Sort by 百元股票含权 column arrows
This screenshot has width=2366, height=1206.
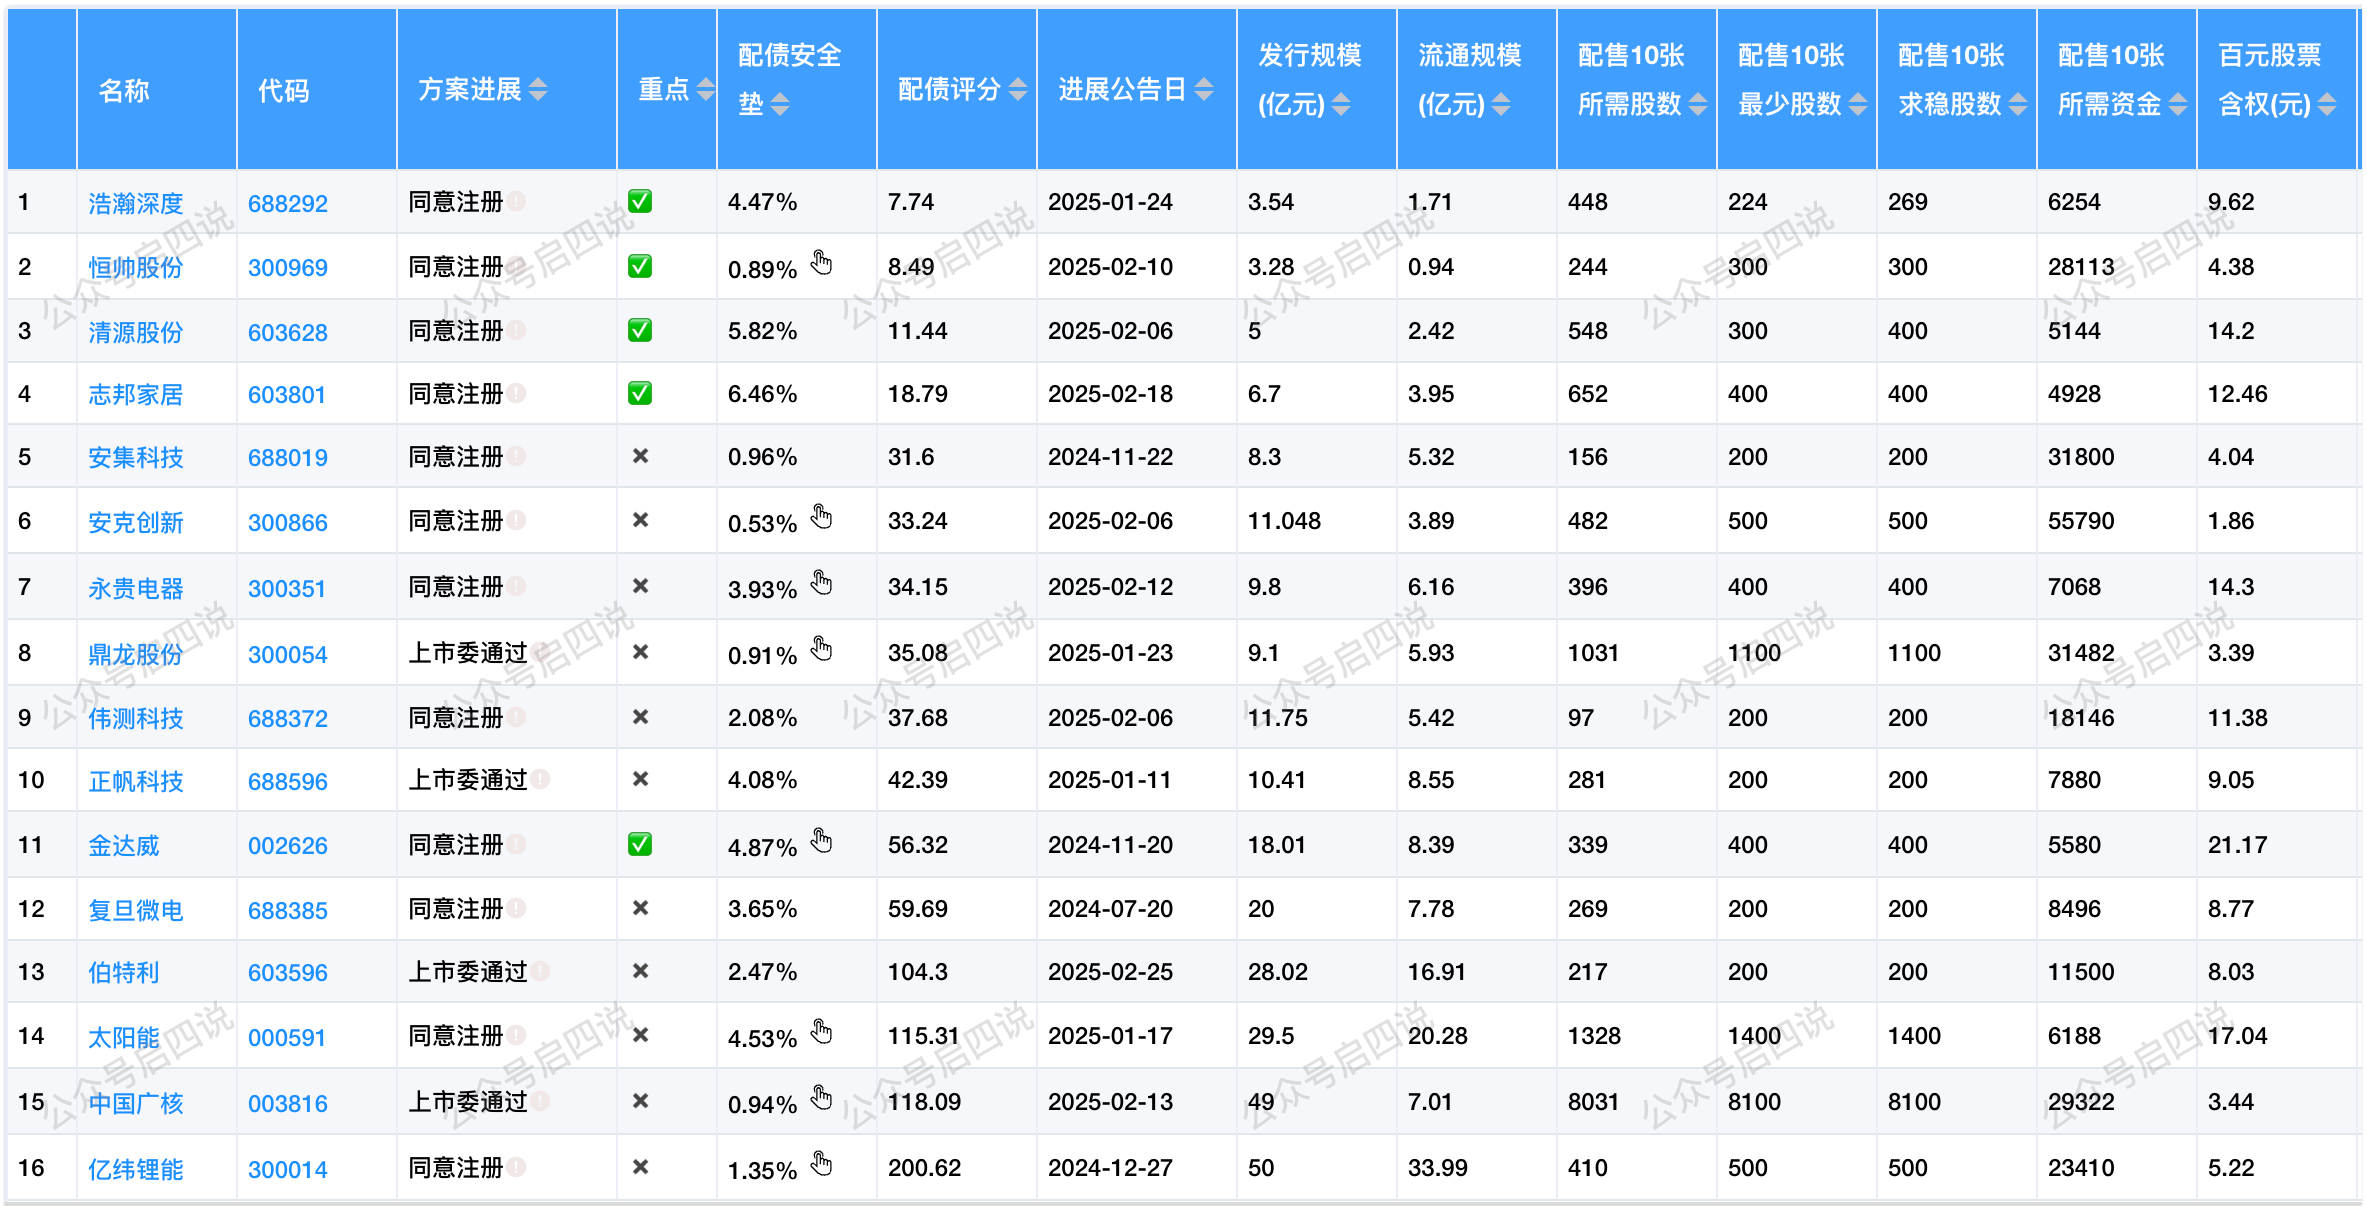click(2327, 104)
